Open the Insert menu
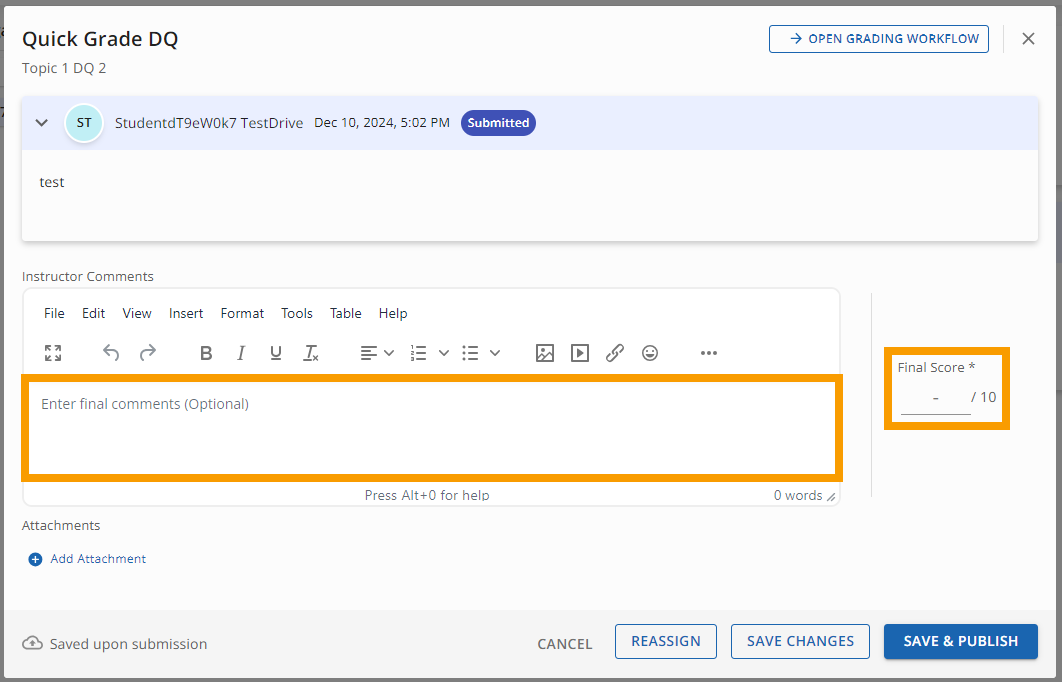 [186, 313]
